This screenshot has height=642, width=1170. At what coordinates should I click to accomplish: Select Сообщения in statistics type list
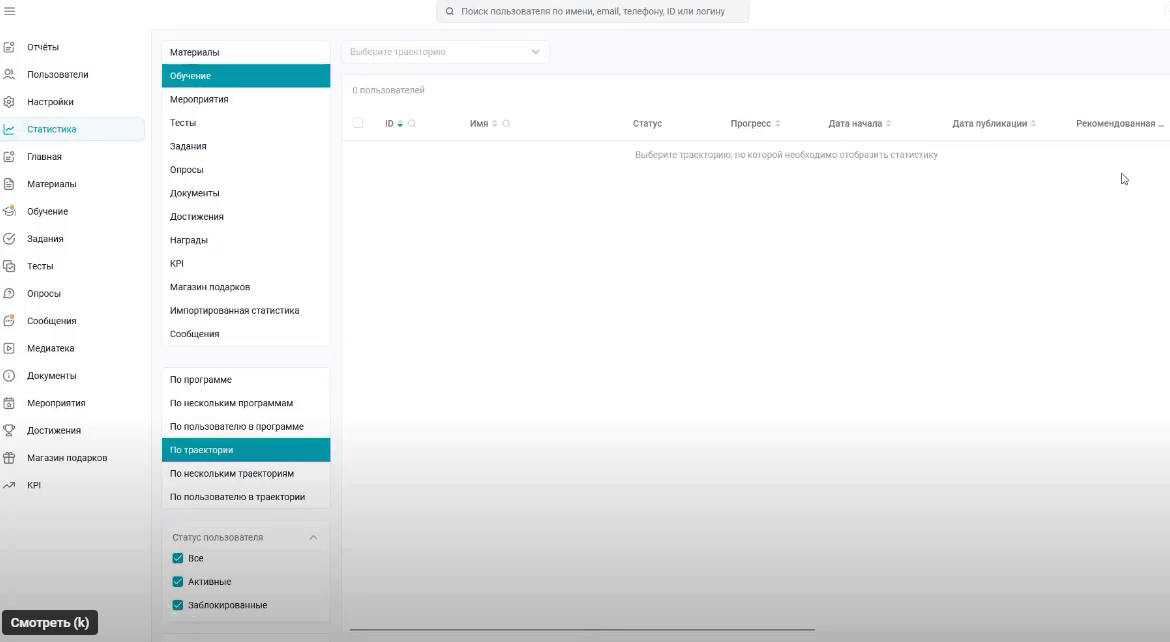245,334
